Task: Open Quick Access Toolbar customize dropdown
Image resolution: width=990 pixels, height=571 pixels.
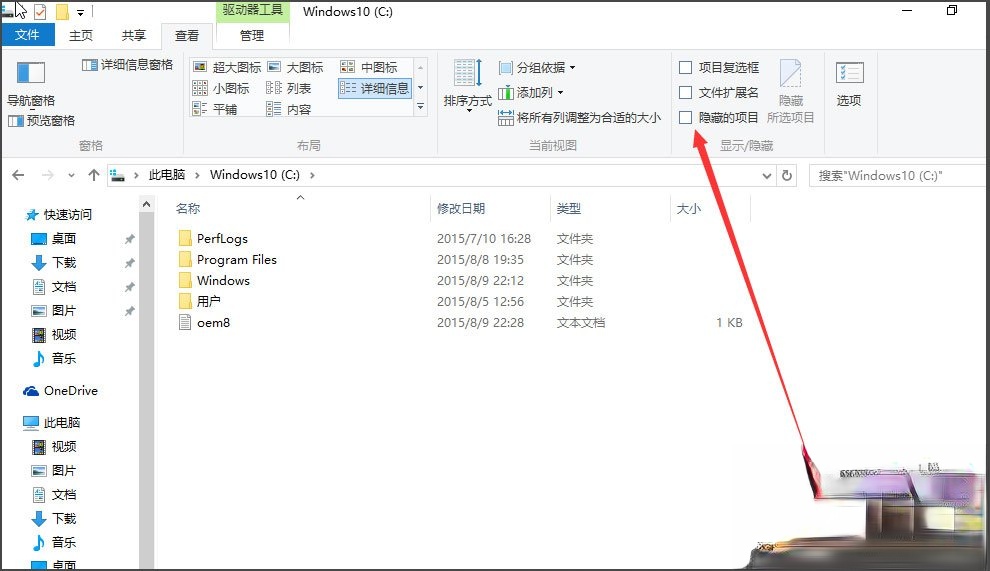Action: pos(80,12)
